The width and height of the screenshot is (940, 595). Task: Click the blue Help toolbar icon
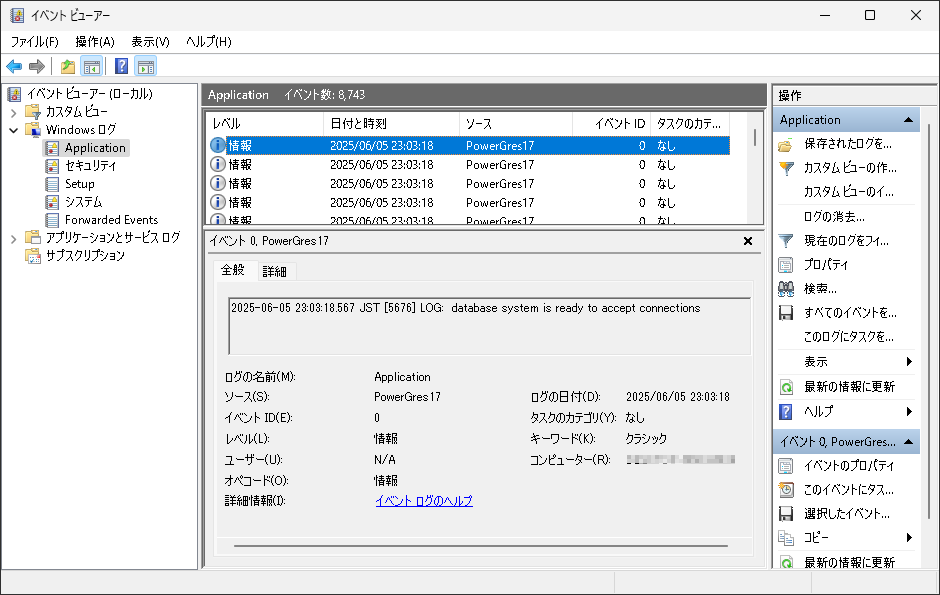coord(121,66)
